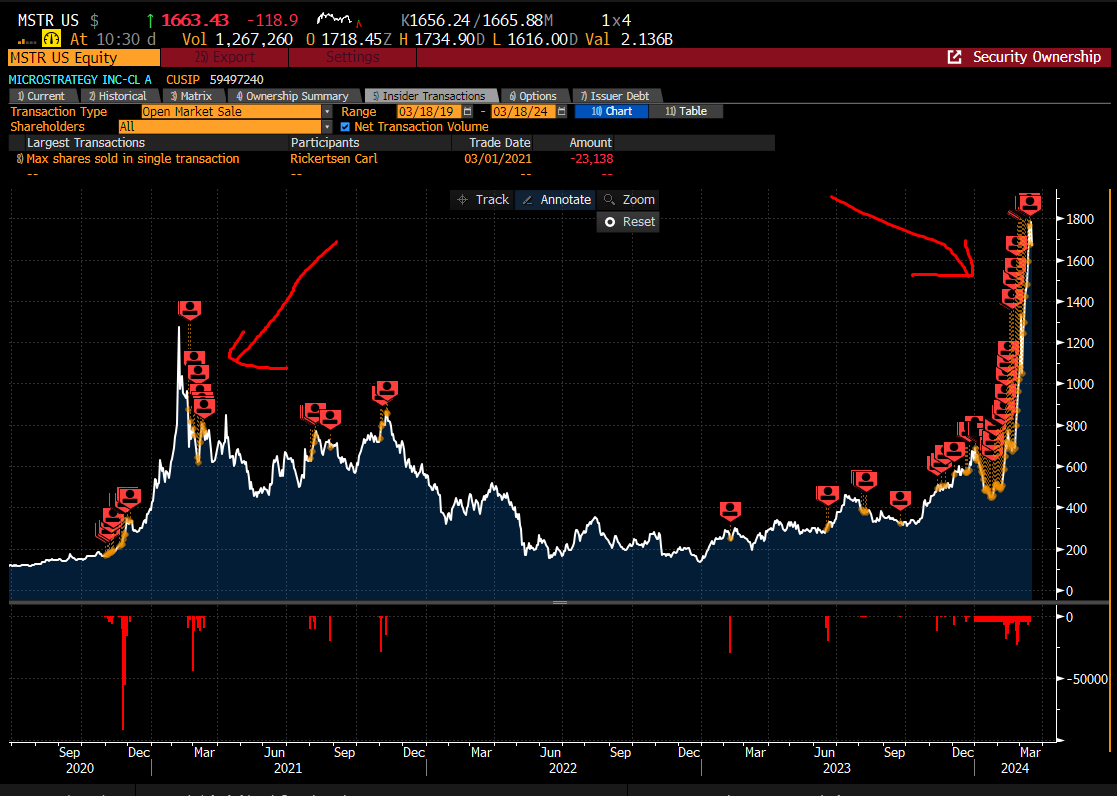Switch to Table view
Screen dimensions: 1117x796
[x=686, y=111]
